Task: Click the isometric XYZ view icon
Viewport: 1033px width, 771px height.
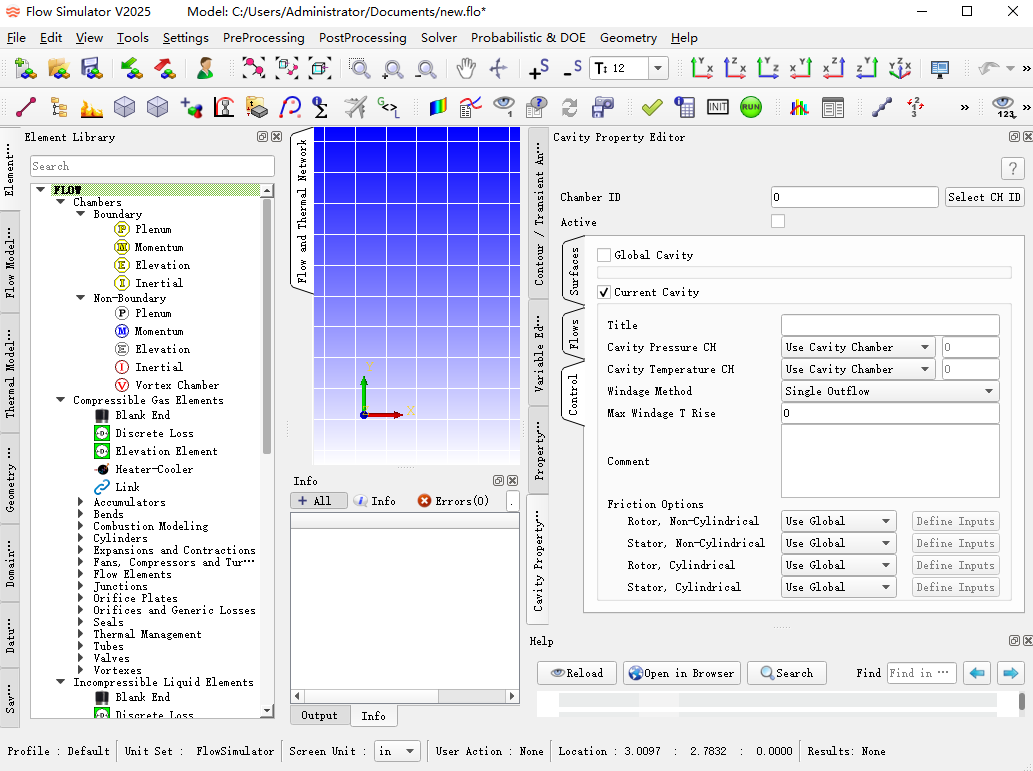Action: coord(899,68)
